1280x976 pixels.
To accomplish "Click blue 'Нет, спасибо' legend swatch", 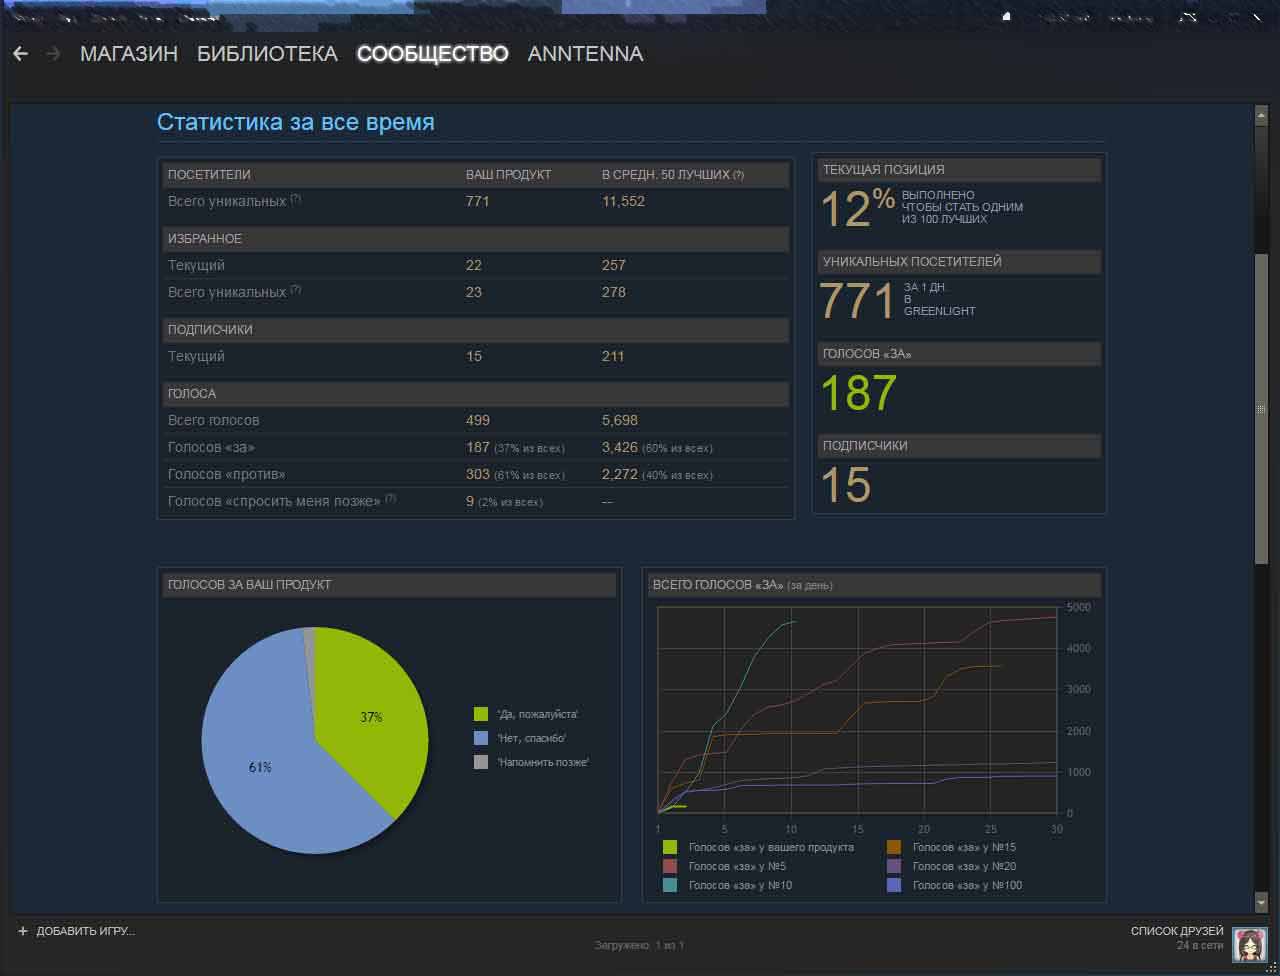I will coord(481,738).
